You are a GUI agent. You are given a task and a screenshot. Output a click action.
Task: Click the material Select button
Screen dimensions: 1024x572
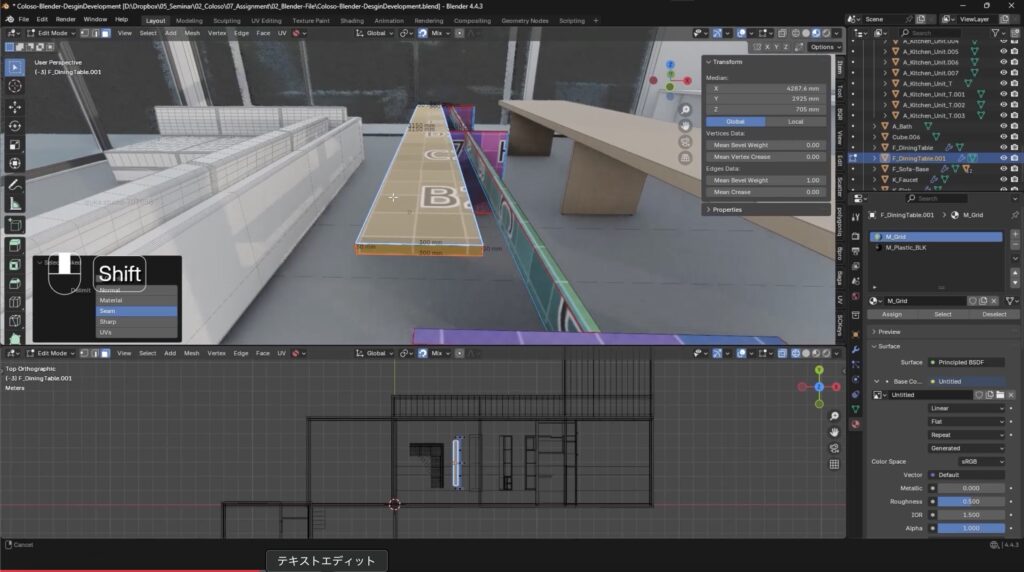942,315
